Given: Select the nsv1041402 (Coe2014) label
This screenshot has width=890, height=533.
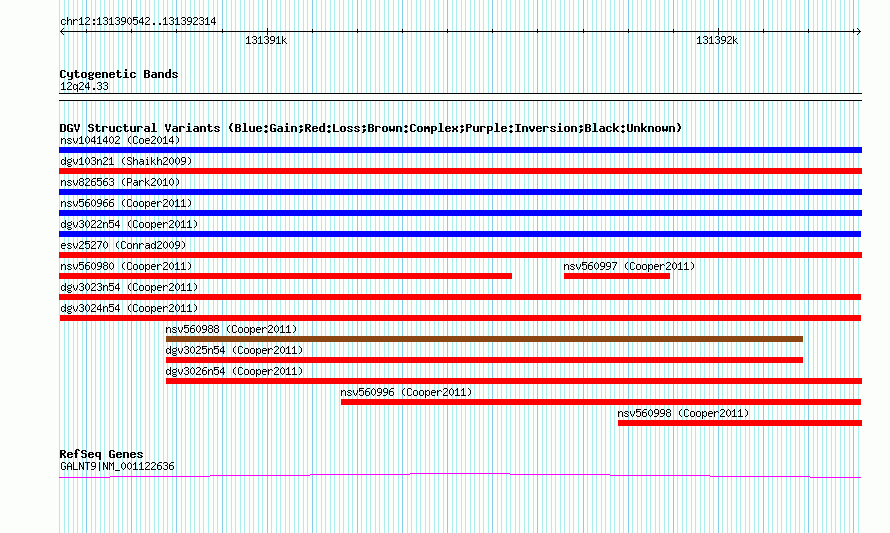Looking at the screenshot, I should [120, 140].
